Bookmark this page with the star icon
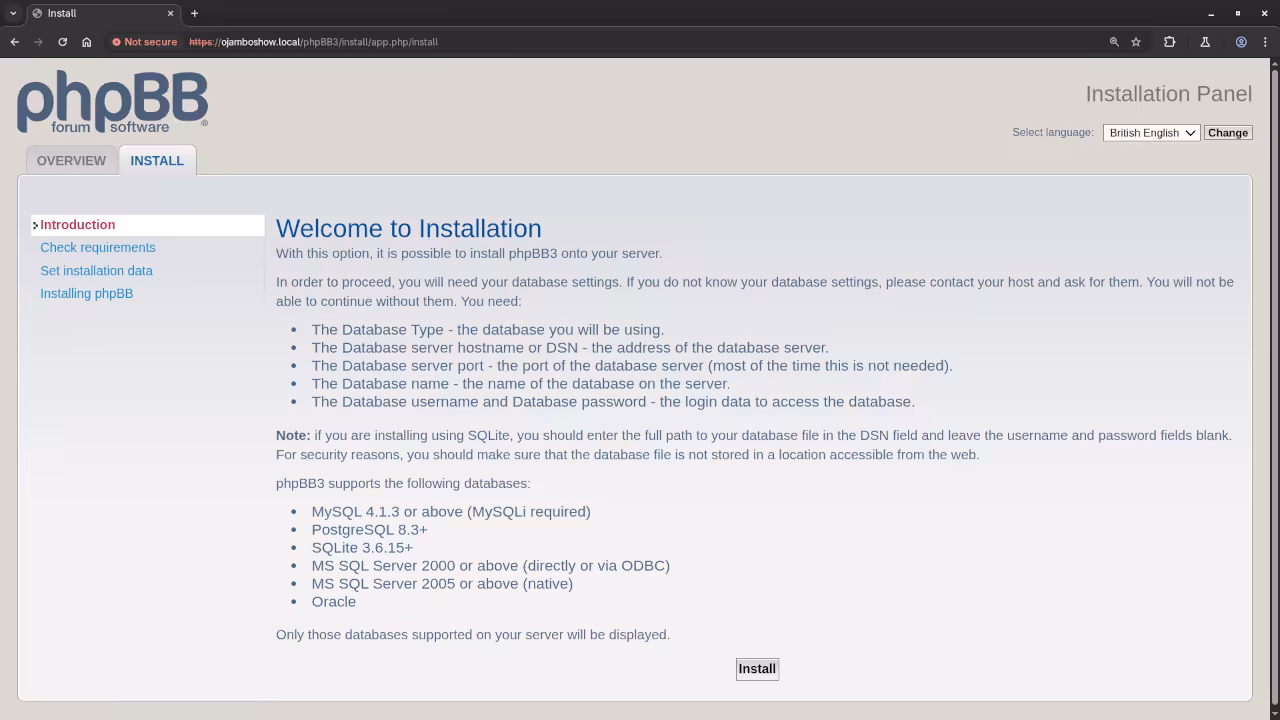This screenshot has width=1280, height=720. (1136, 42)
